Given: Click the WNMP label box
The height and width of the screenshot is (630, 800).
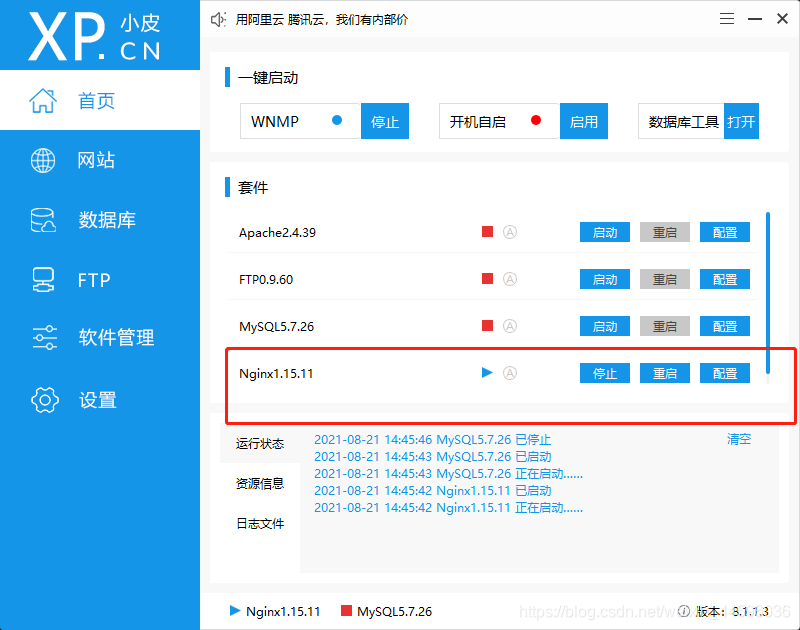Looking at the screenshot, I should click(x=301, y=121).
